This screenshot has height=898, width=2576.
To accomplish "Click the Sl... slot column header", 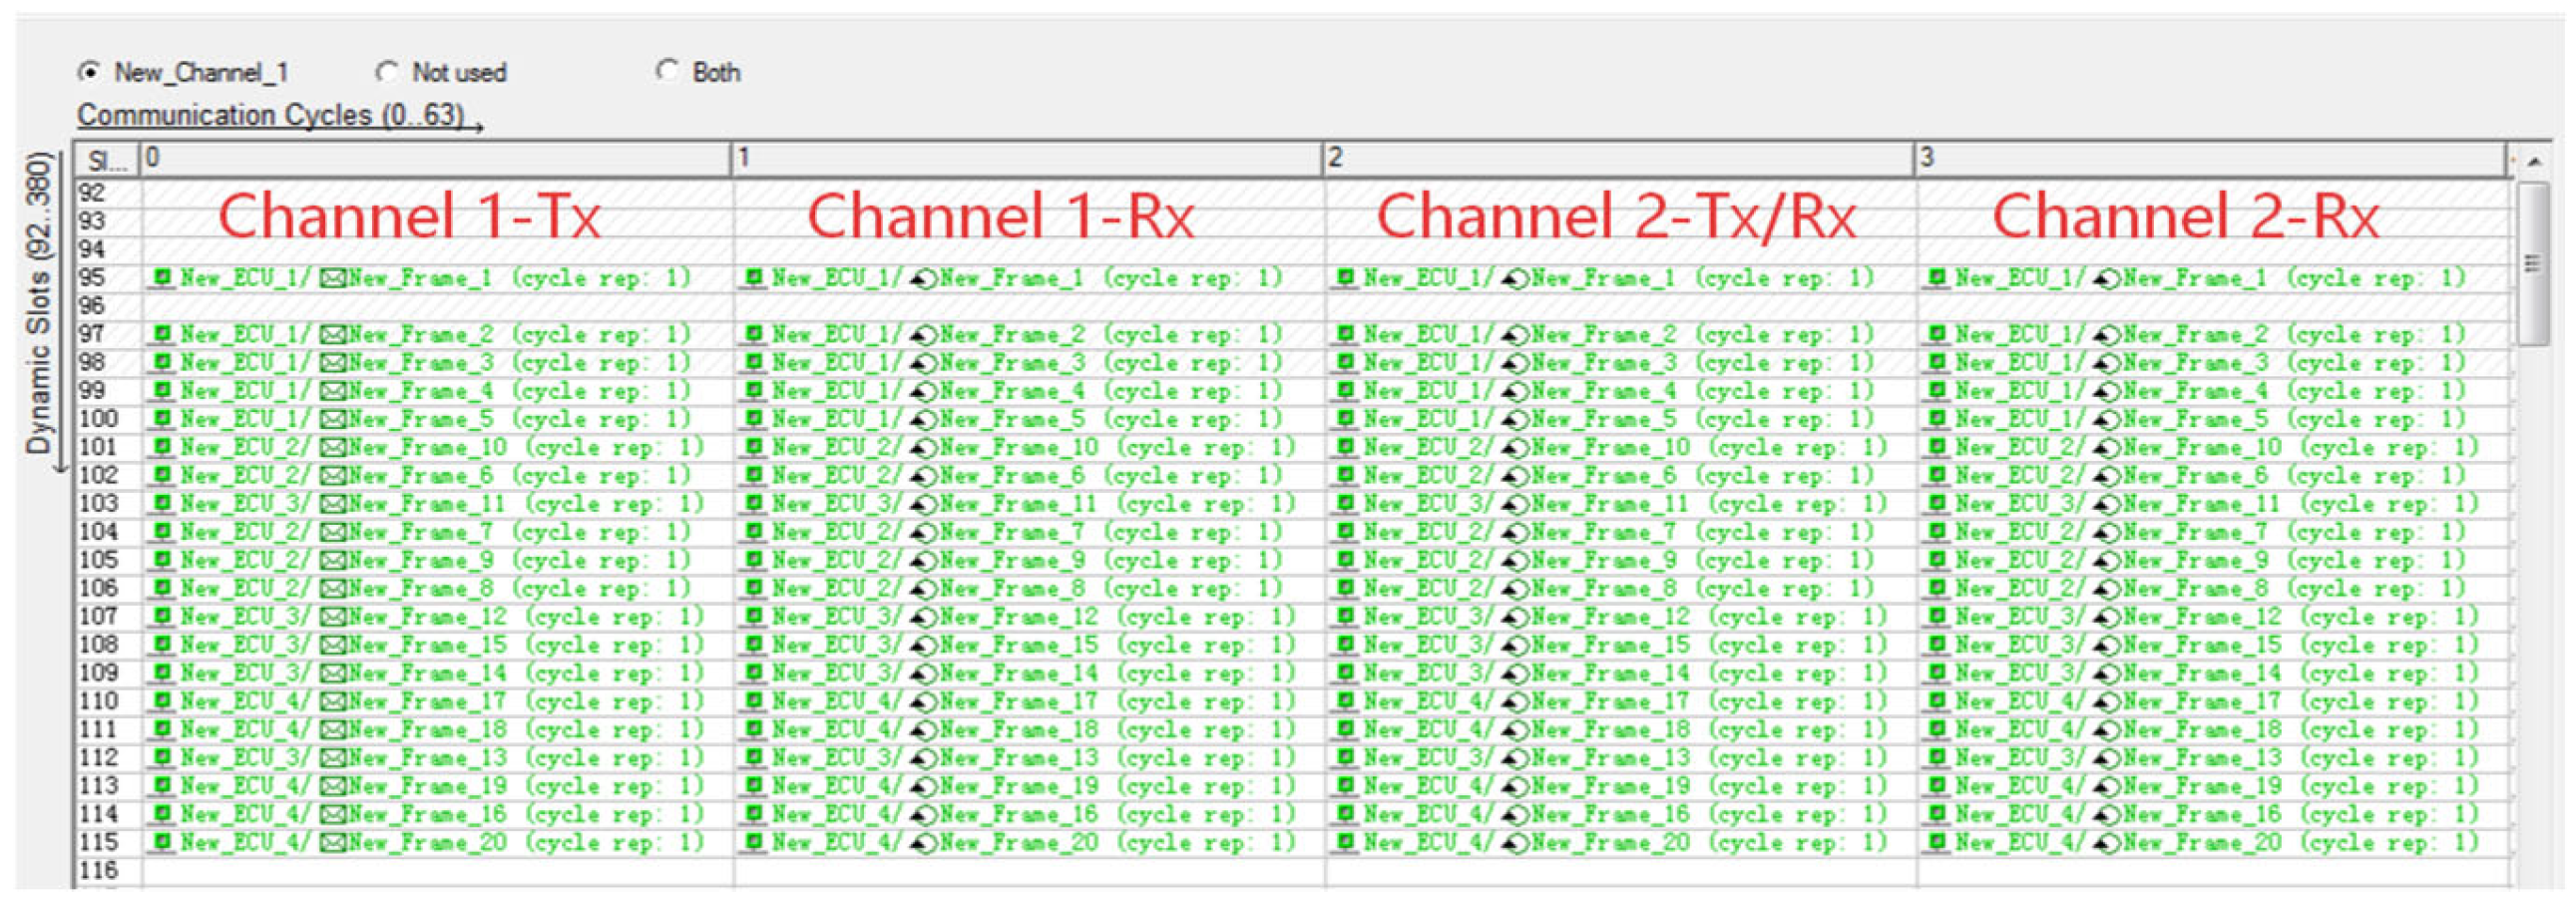I will pos(108,160).
